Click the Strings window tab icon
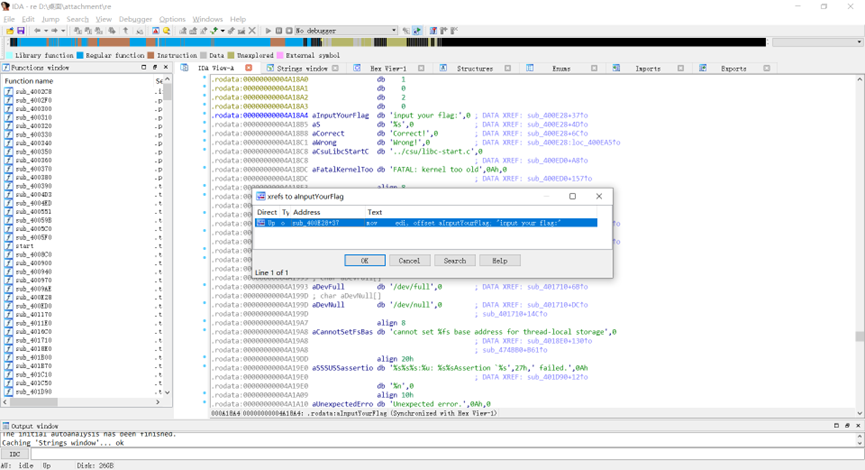Screen dimensions: 865x470 (x=269, y=68)
